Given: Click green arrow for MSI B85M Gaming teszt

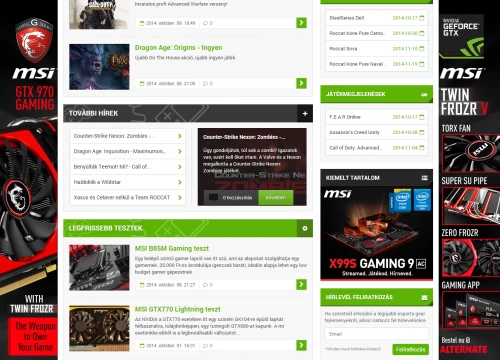Looking at the screenshot, I should click(x=301, y=284).
